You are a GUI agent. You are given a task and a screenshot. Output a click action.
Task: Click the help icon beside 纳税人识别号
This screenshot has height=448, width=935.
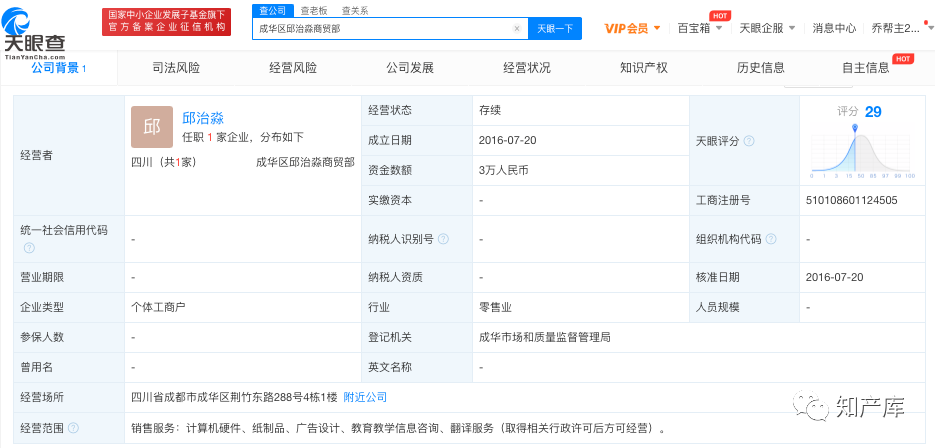point(443,240)
